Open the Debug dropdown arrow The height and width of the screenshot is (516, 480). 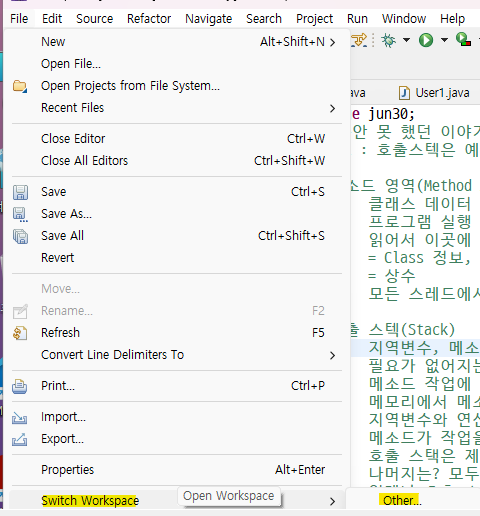[x=406, y=40]
